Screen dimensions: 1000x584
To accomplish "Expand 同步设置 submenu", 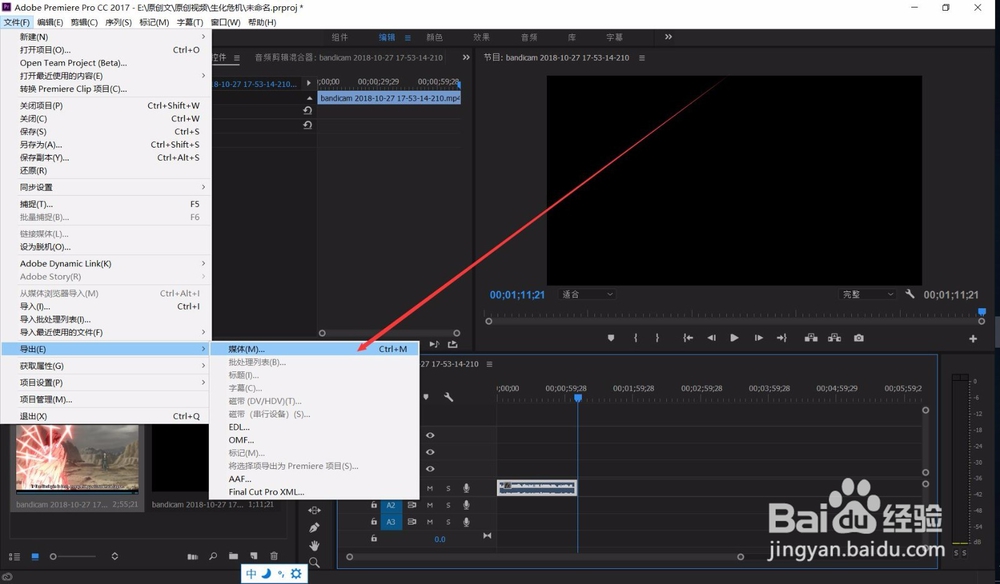I will click(106, 187).
